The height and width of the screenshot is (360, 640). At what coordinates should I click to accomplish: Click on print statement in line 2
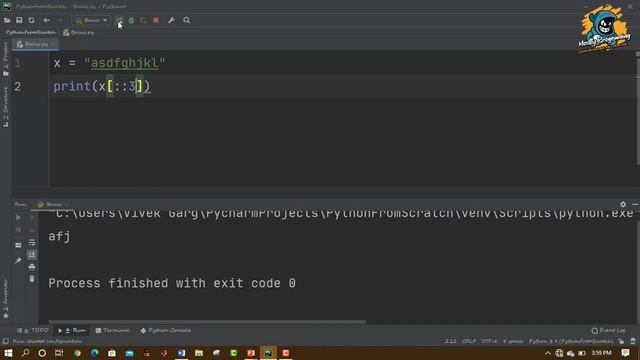(x=102, y=86)
